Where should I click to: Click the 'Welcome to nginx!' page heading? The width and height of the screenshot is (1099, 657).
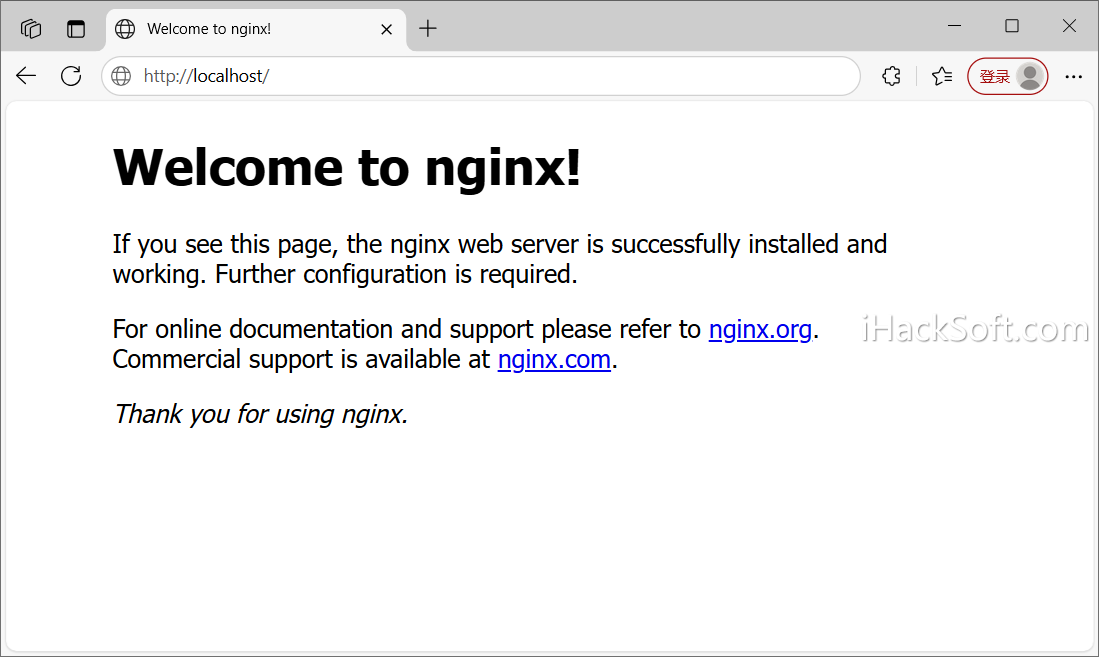coord(347,168)
